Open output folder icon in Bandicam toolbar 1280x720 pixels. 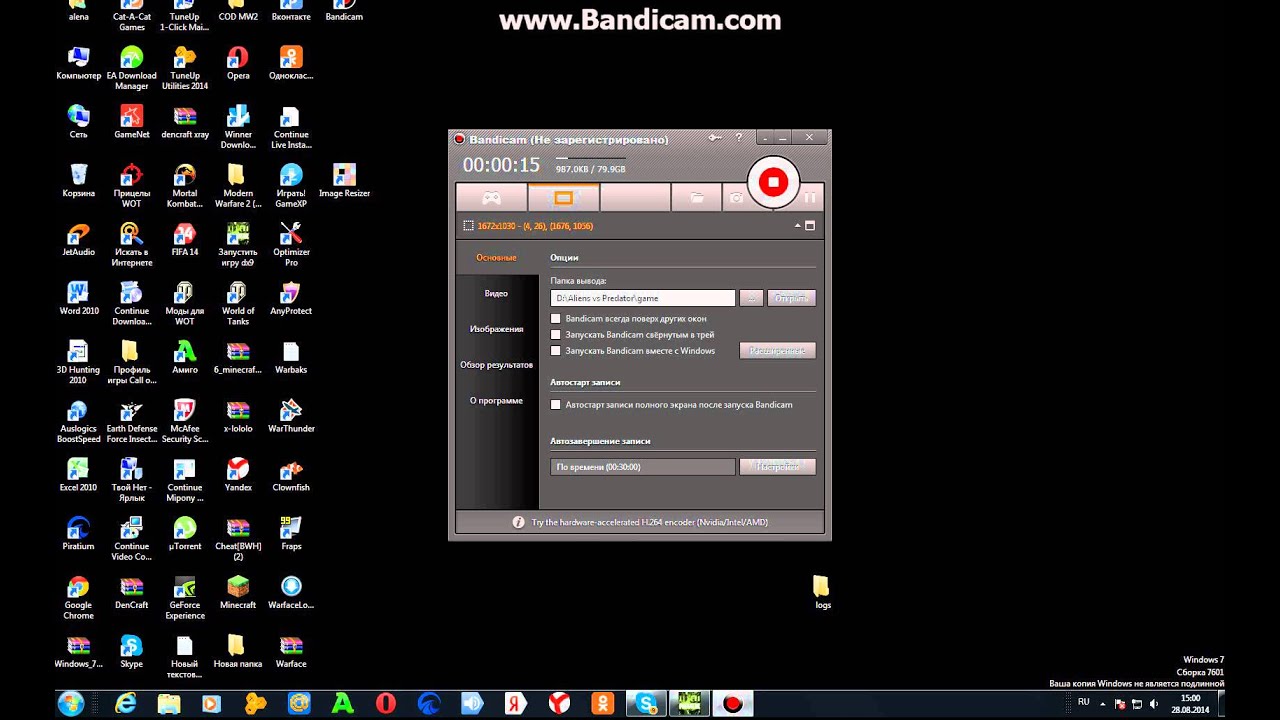click(x=696, y=198)
